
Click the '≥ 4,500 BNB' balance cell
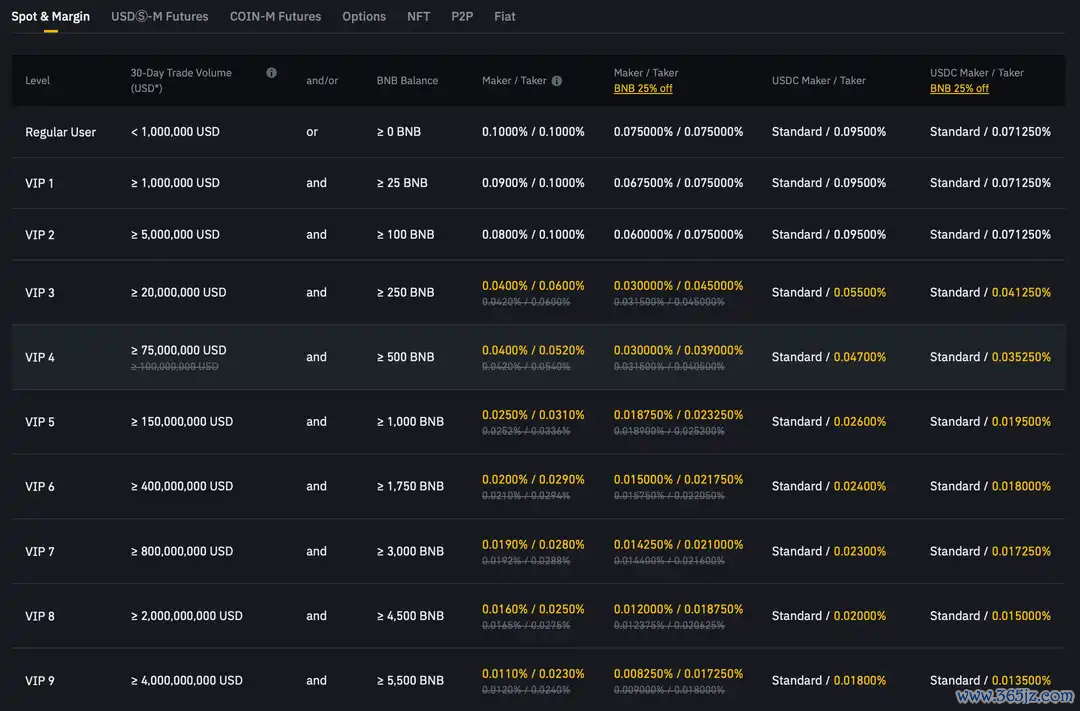click(x=410, y=615)
